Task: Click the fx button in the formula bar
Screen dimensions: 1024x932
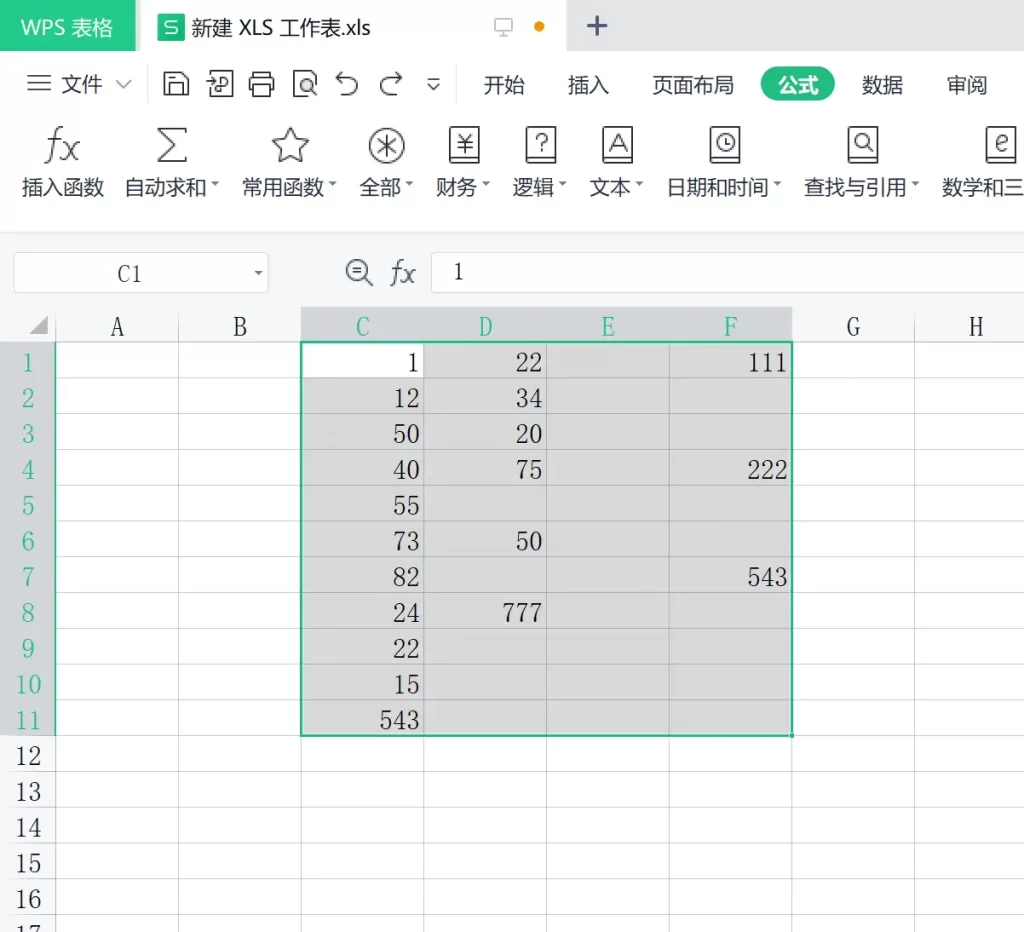Action: tap(404, 273)
